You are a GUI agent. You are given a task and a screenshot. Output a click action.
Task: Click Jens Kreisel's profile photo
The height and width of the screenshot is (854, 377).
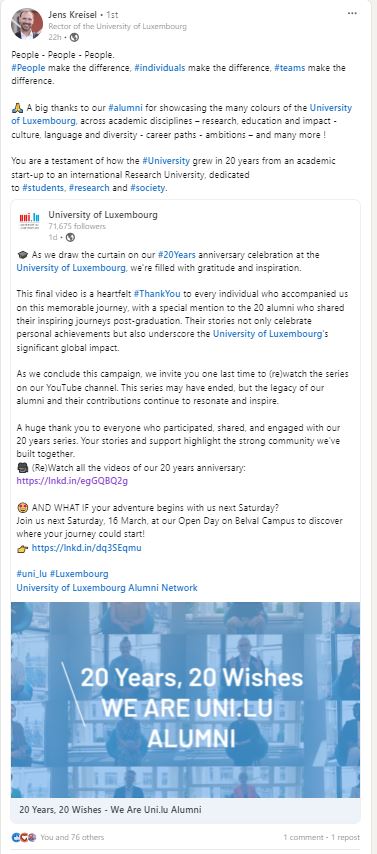coord(27,24)
